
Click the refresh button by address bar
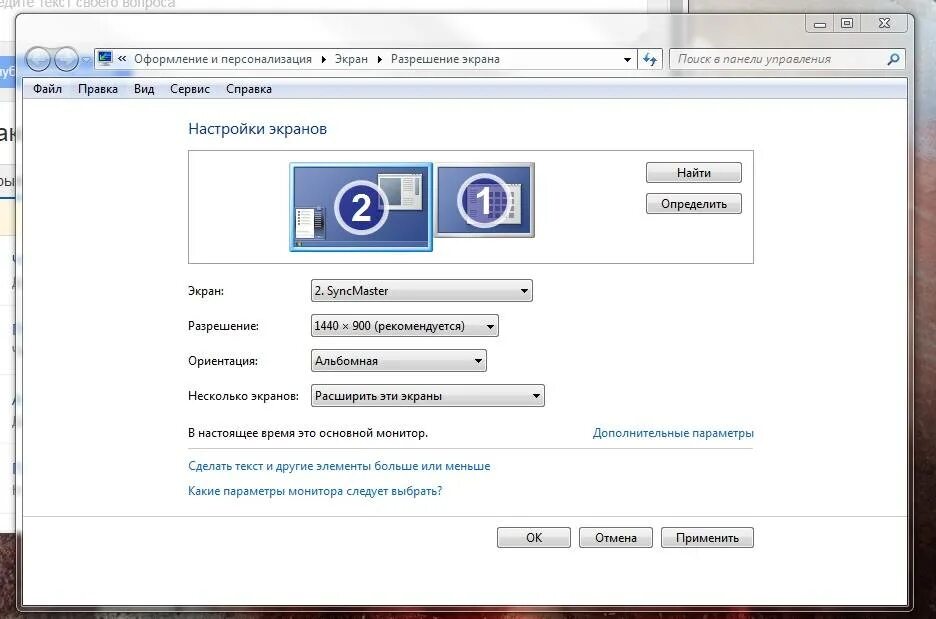(650, 59)
